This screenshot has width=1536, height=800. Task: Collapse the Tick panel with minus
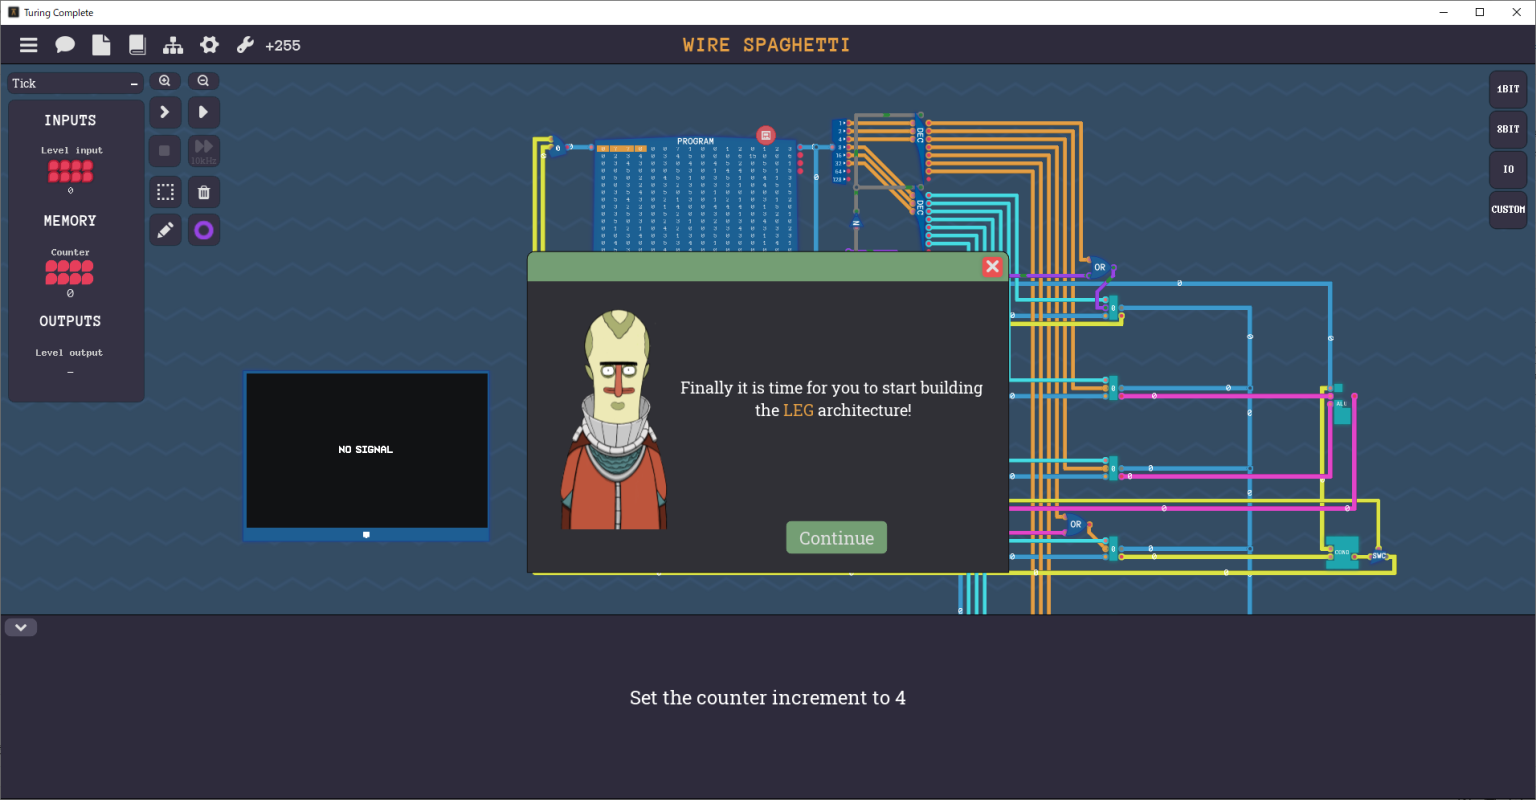click(134, 84)
